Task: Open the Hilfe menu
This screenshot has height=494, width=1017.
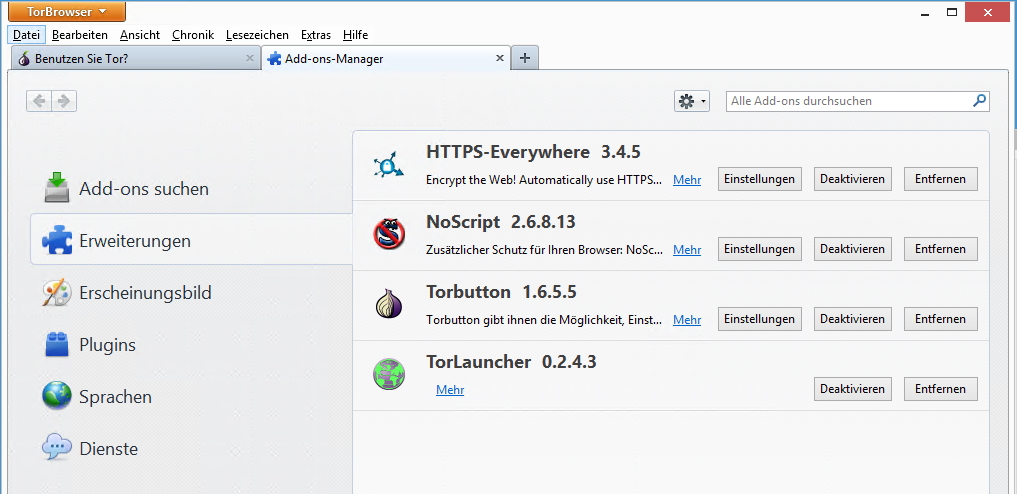Action: point(355,35)
